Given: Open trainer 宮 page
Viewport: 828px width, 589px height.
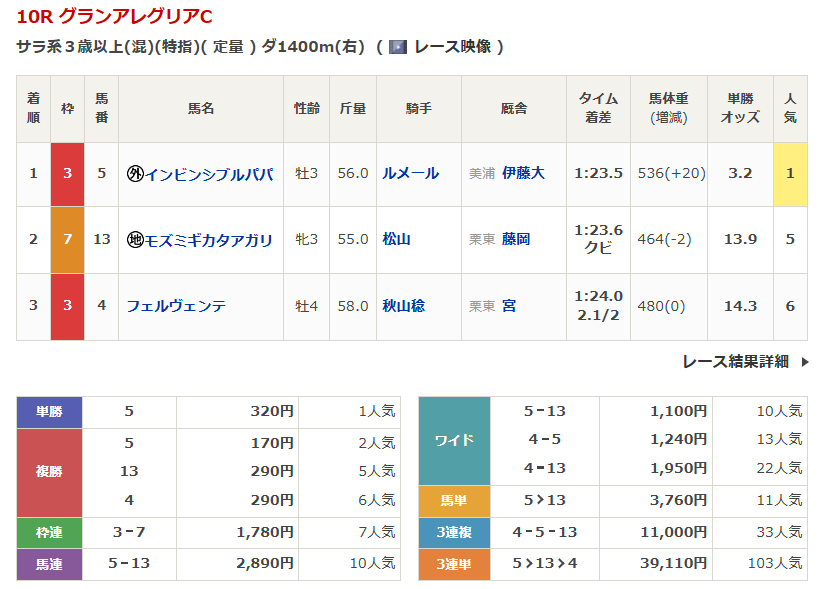Looking at the screenshot, I should coord(509,306).
